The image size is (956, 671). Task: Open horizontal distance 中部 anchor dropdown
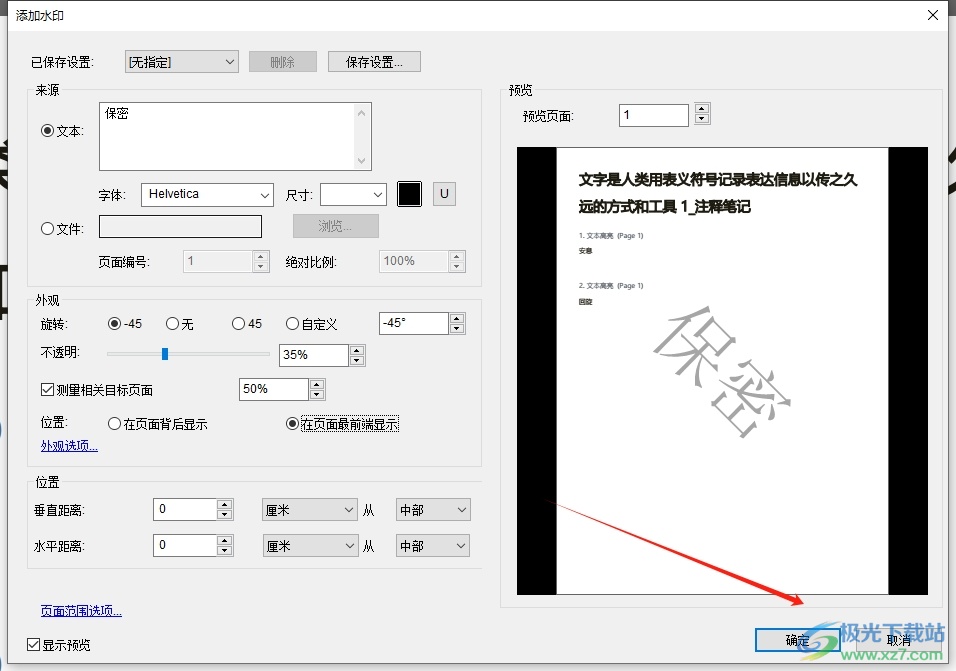click(x=433, y=545)
